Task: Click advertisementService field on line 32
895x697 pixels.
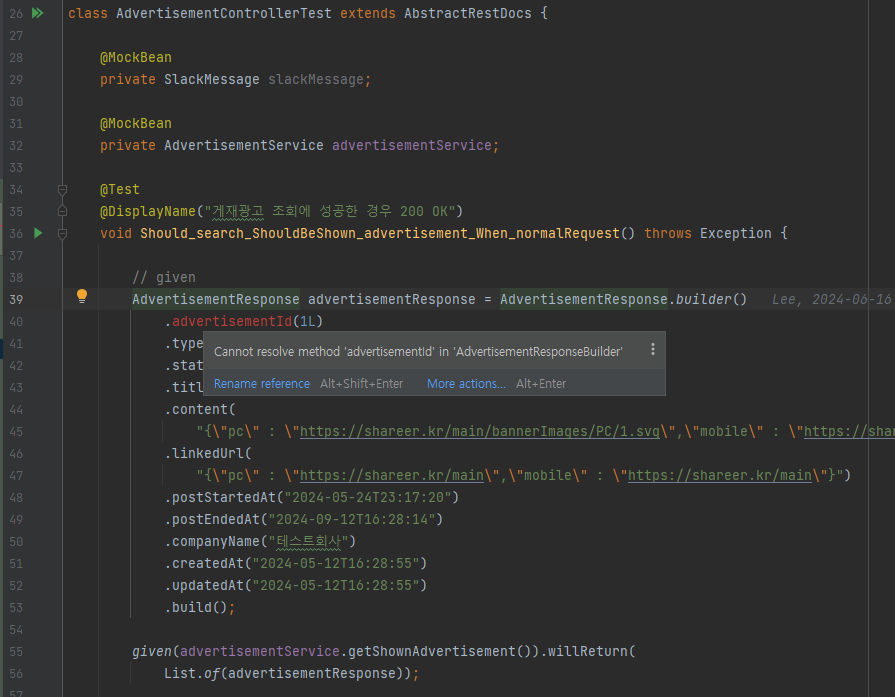Action: click(412, 146)
